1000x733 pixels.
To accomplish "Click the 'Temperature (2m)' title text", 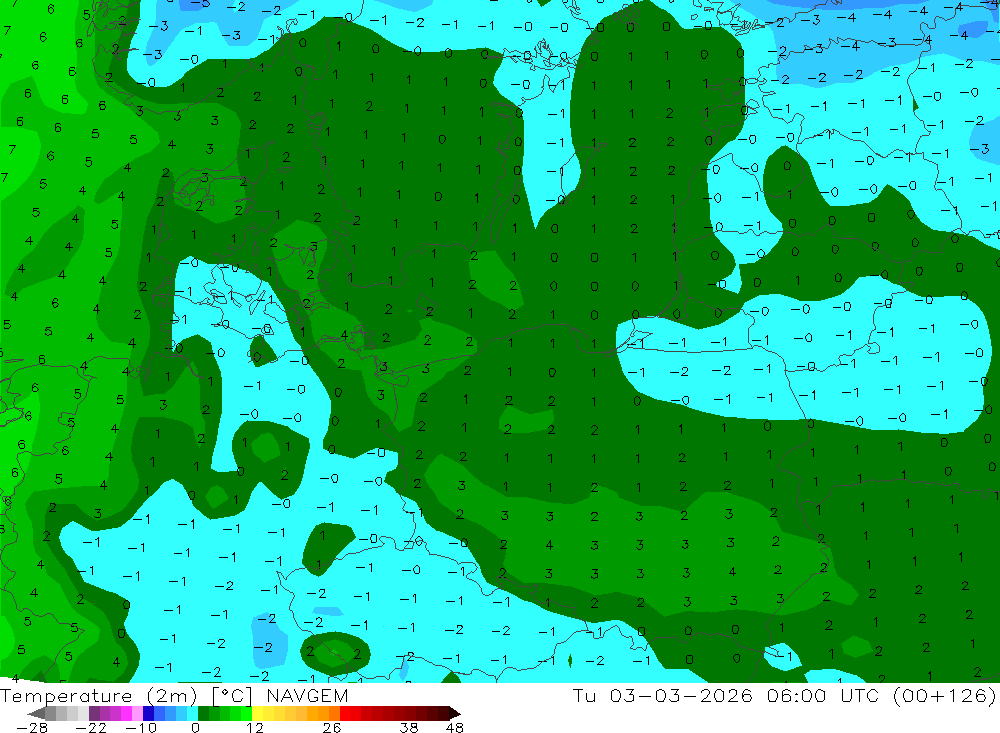I will pos(99,695).
